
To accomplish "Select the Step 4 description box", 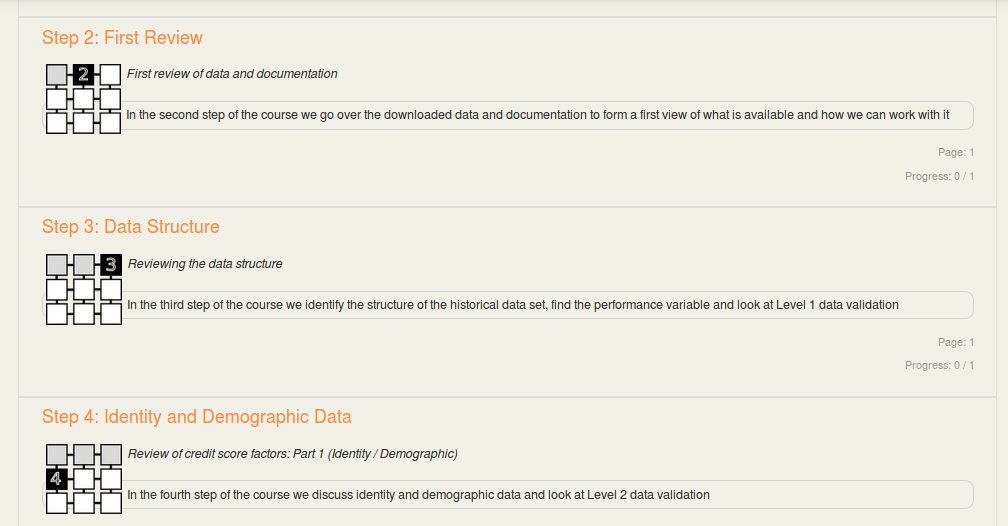I will click(x=508, y=494).
